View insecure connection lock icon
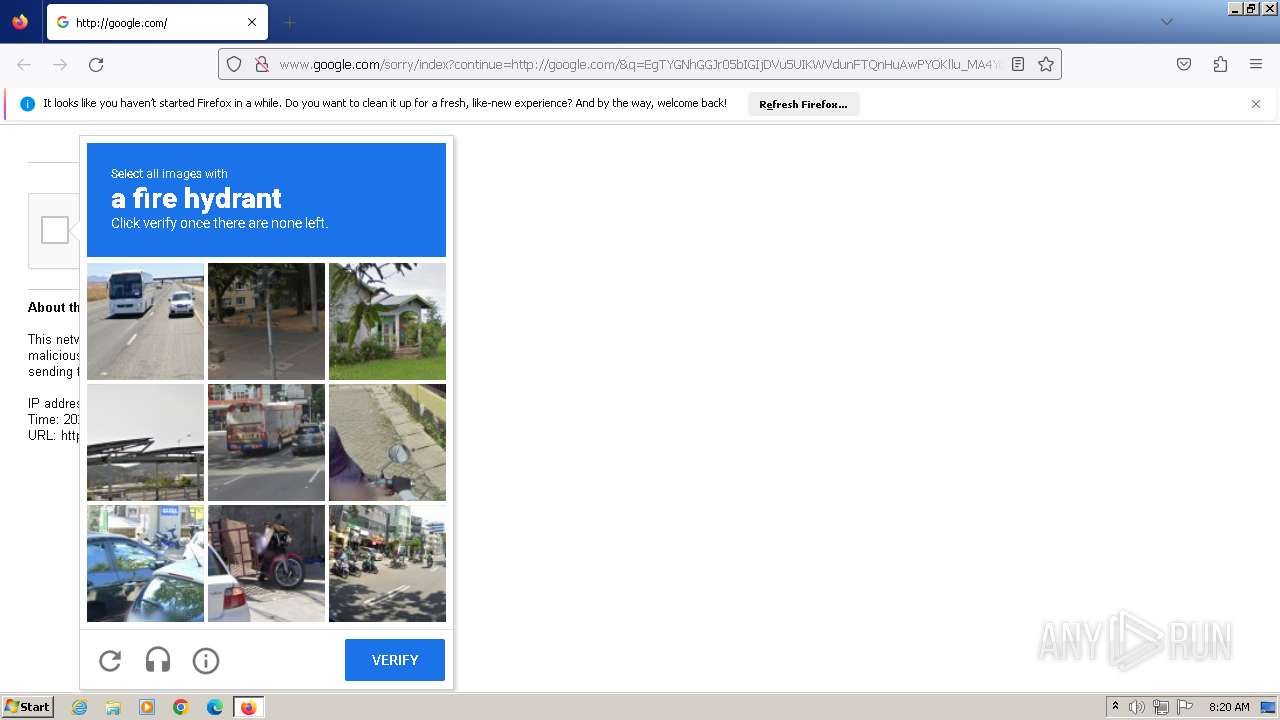 pyautogui.click(x=261, y=64)
